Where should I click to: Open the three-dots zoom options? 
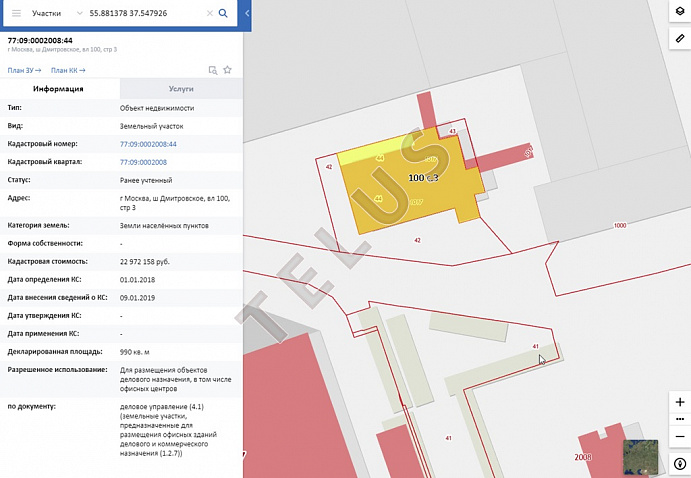click(x=680, y=419)
